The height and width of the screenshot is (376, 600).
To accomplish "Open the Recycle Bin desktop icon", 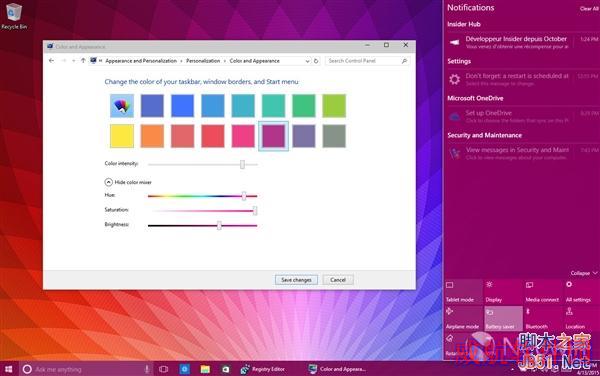I will [14, 16].
